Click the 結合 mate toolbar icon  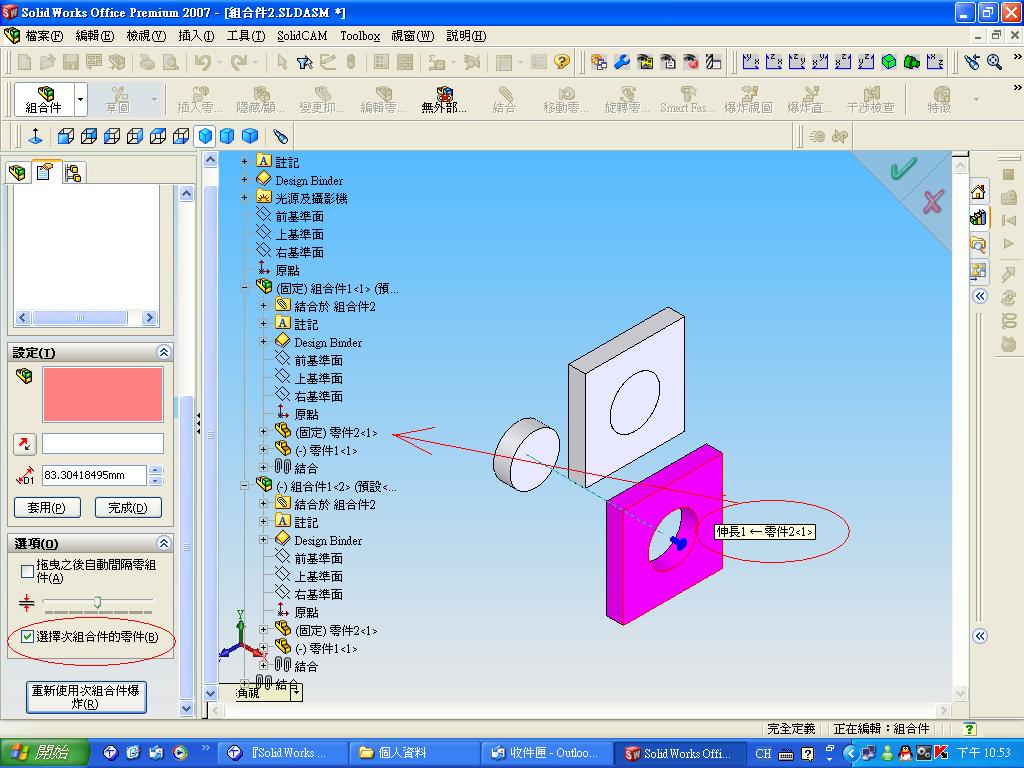504,99
